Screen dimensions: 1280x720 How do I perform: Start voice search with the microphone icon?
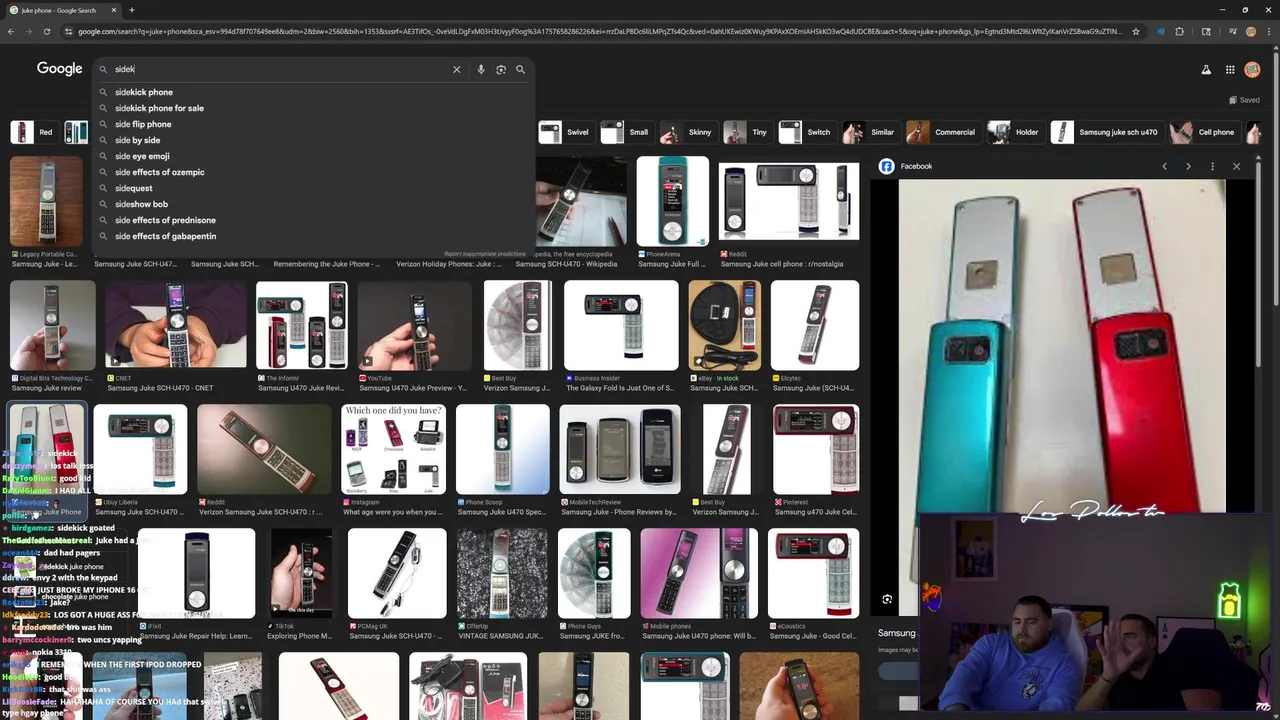click(481, 69)
